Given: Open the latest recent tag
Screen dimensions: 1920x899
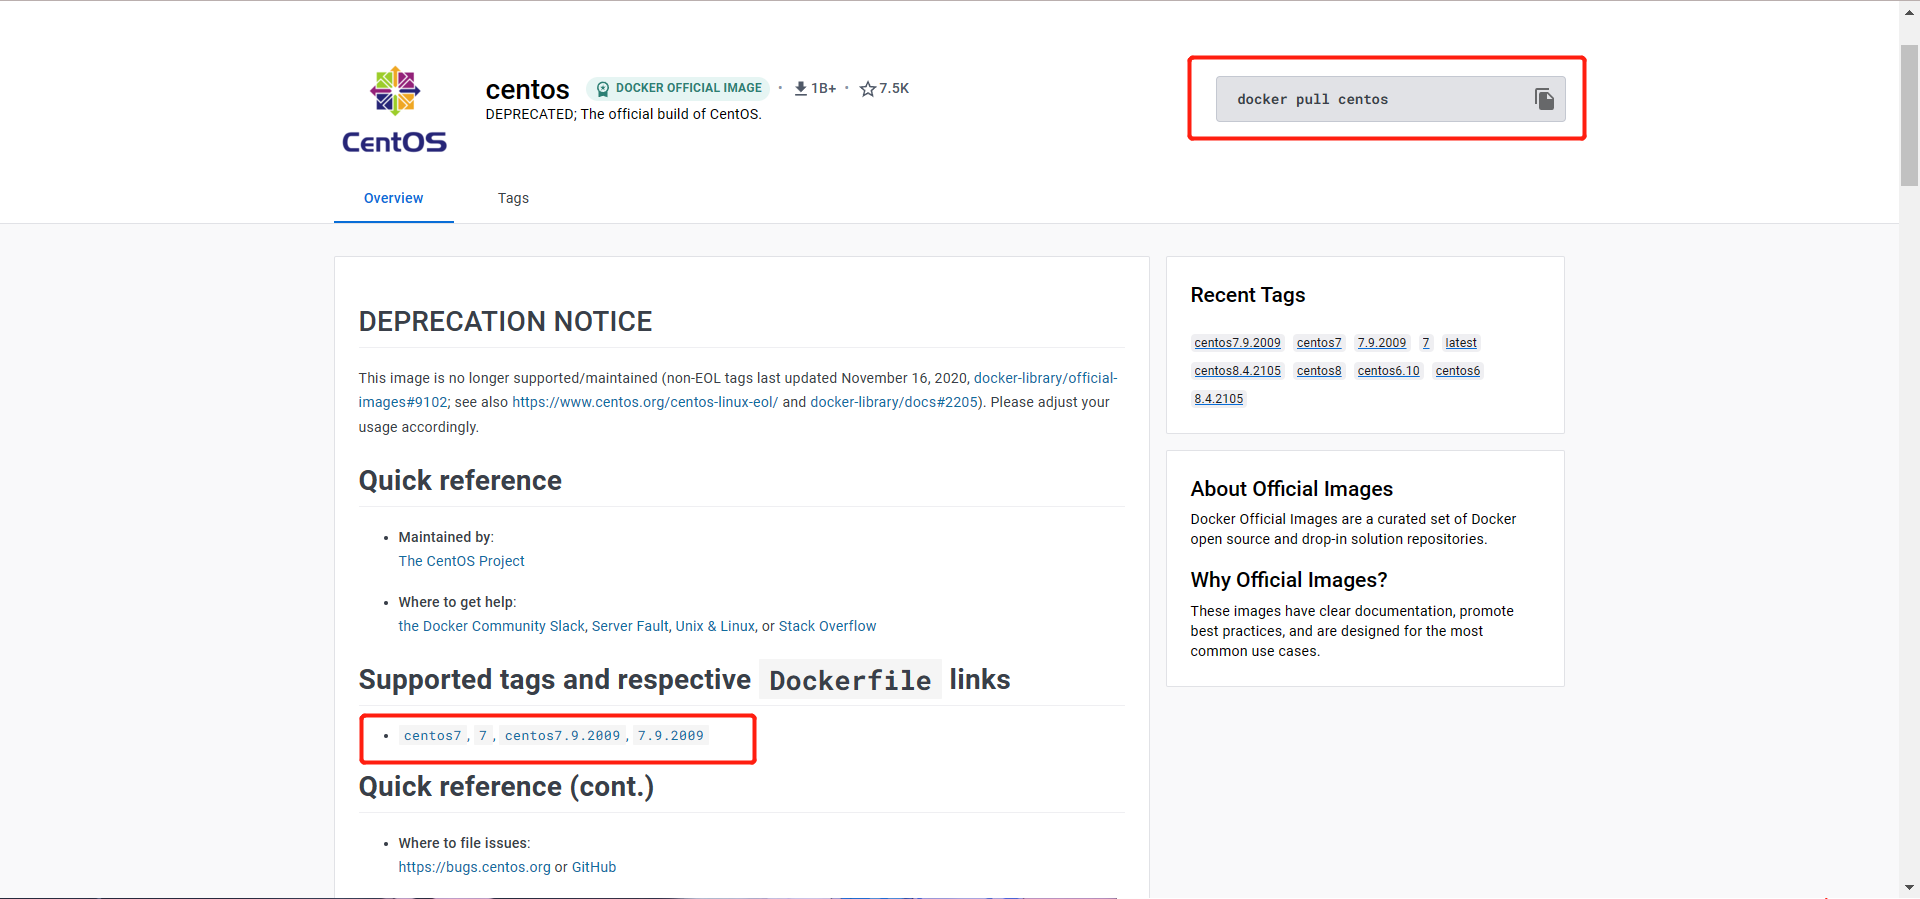Looking at the screenshot, I should 1460,343.
